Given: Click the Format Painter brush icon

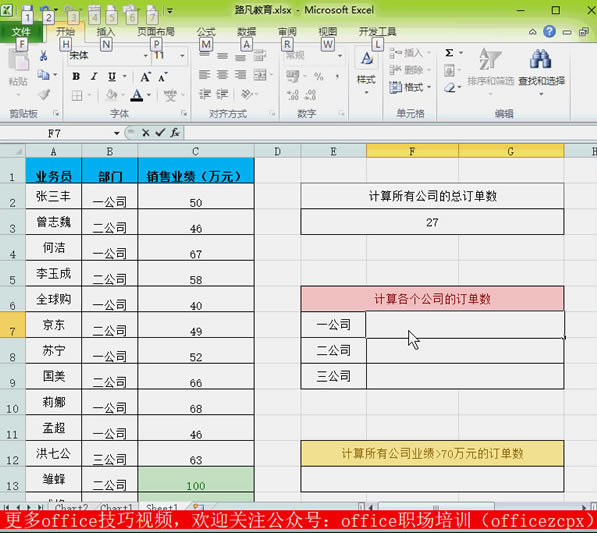Looking at the screenshot, I should click(44, 94).
